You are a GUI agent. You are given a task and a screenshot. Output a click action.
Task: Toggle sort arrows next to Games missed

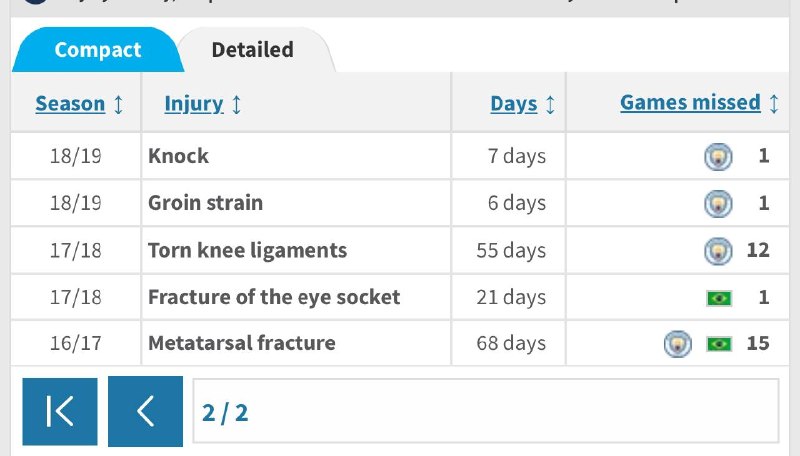(x=774, y=104)
